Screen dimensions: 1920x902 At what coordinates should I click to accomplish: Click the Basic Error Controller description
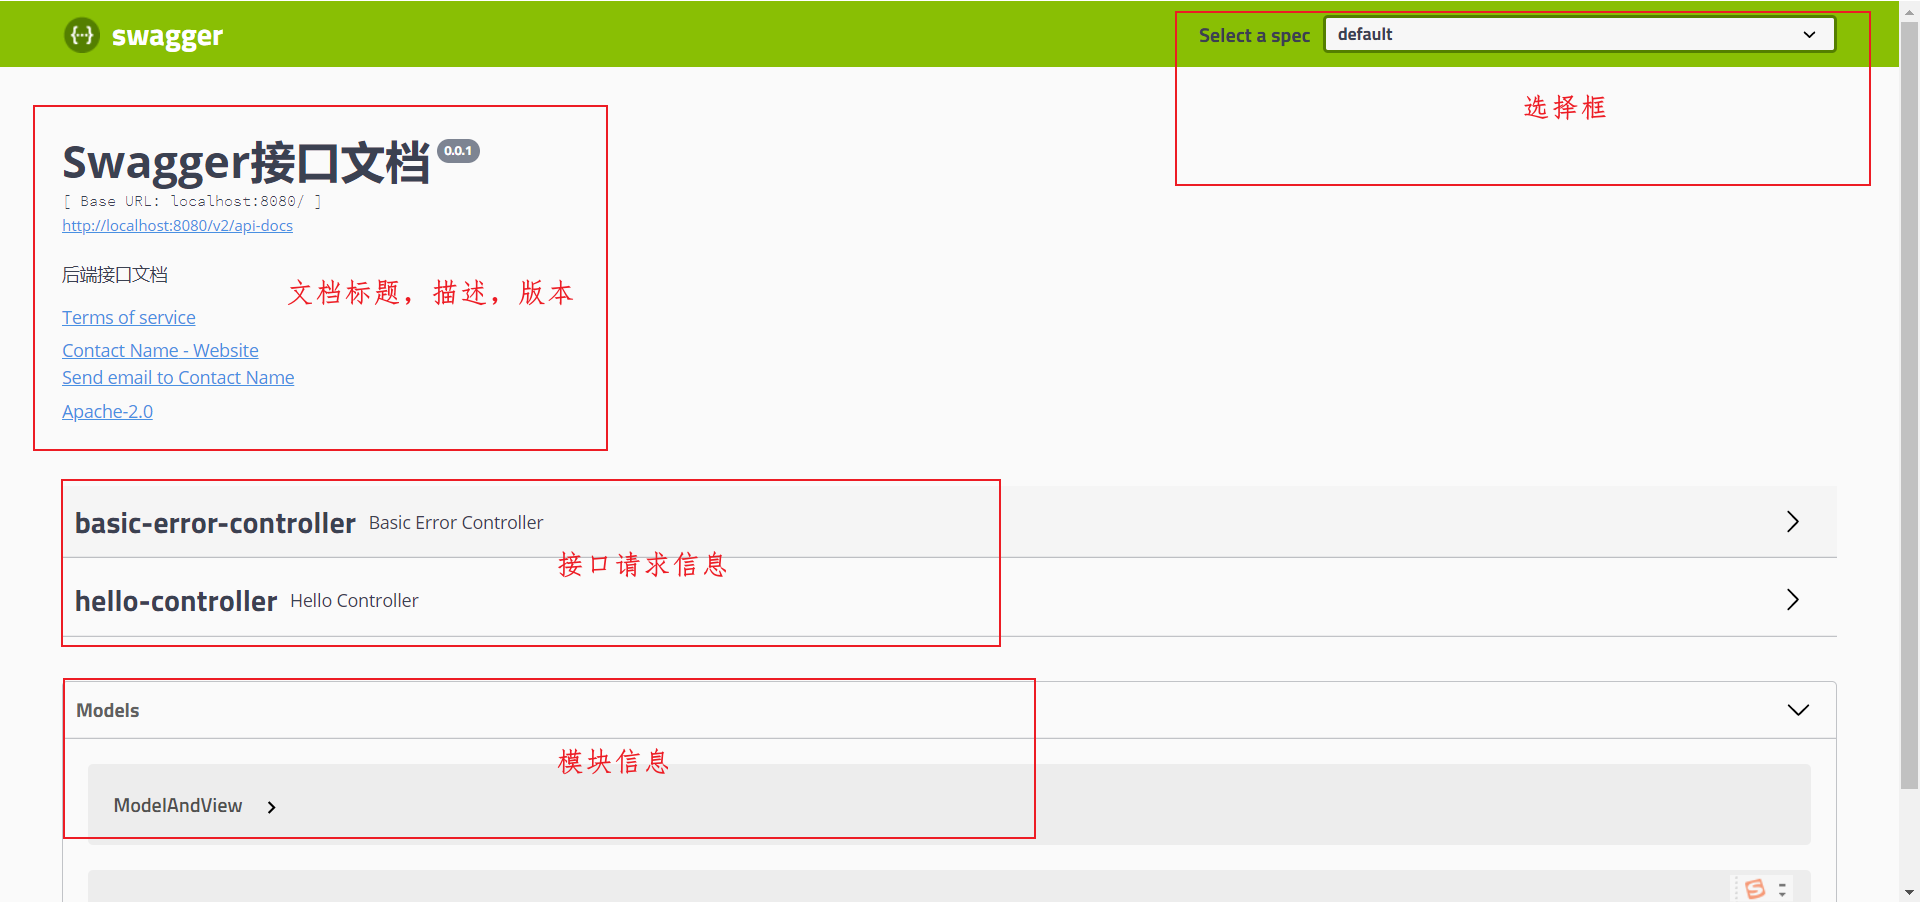[456, 522]
